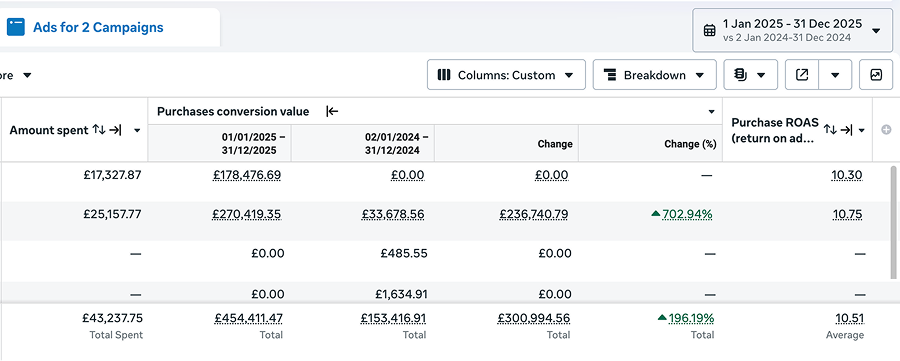Click the 01/01/2025 – 31/12/2025 column header

point(220,143)
